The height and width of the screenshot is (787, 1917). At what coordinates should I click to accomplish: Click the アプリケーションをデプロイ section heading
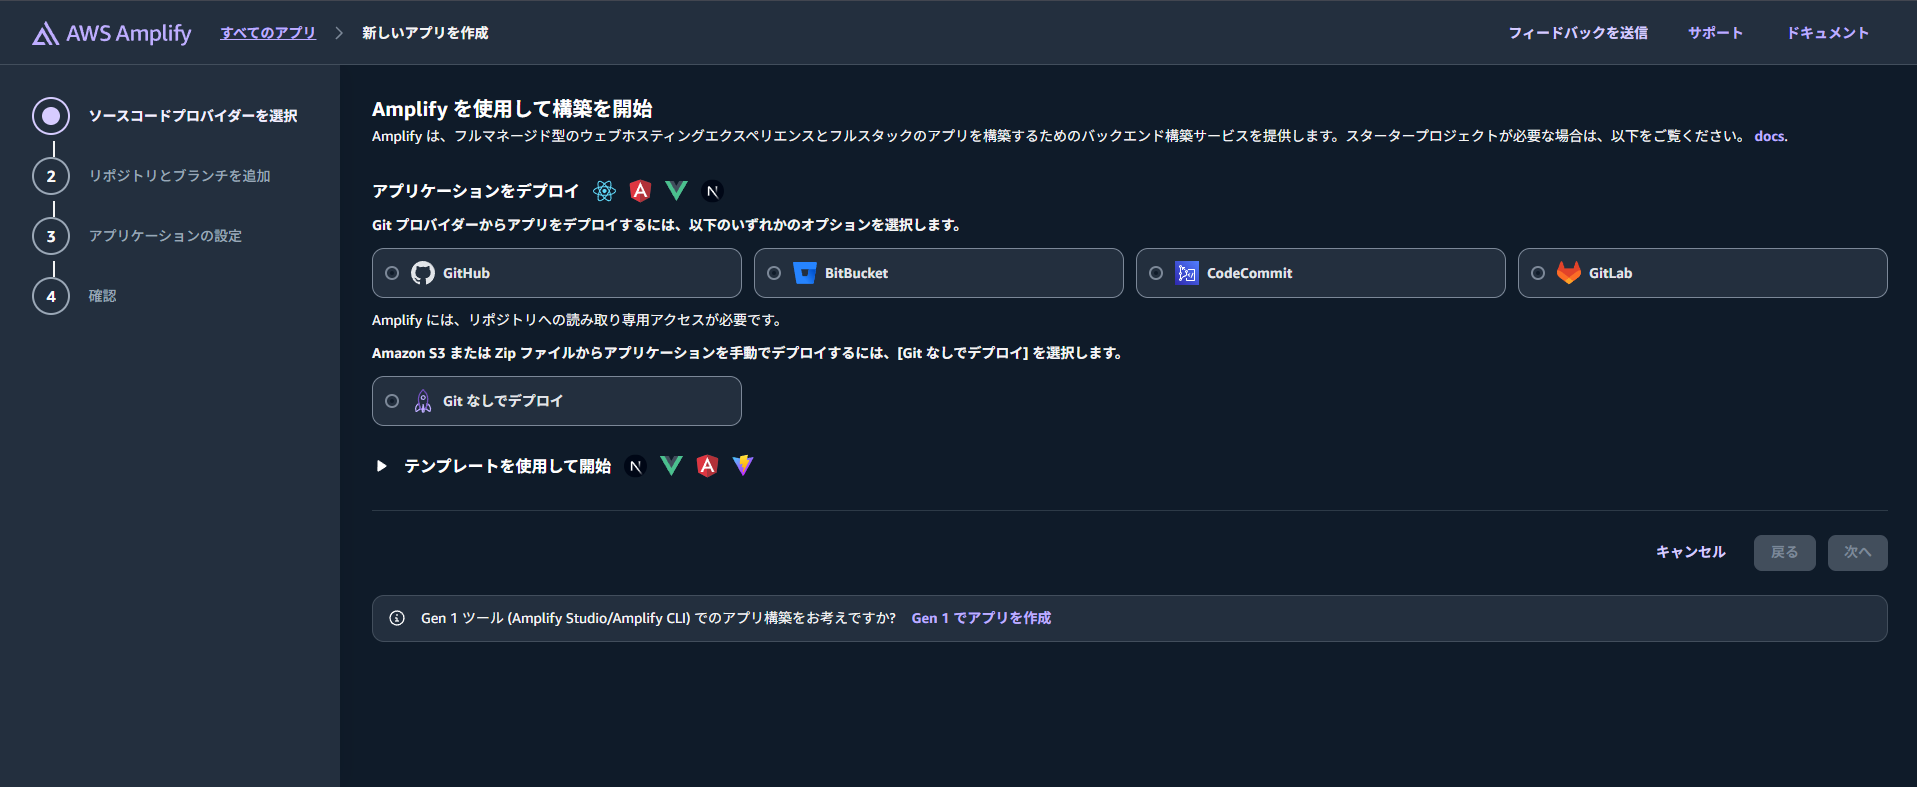tap(476, 191)
